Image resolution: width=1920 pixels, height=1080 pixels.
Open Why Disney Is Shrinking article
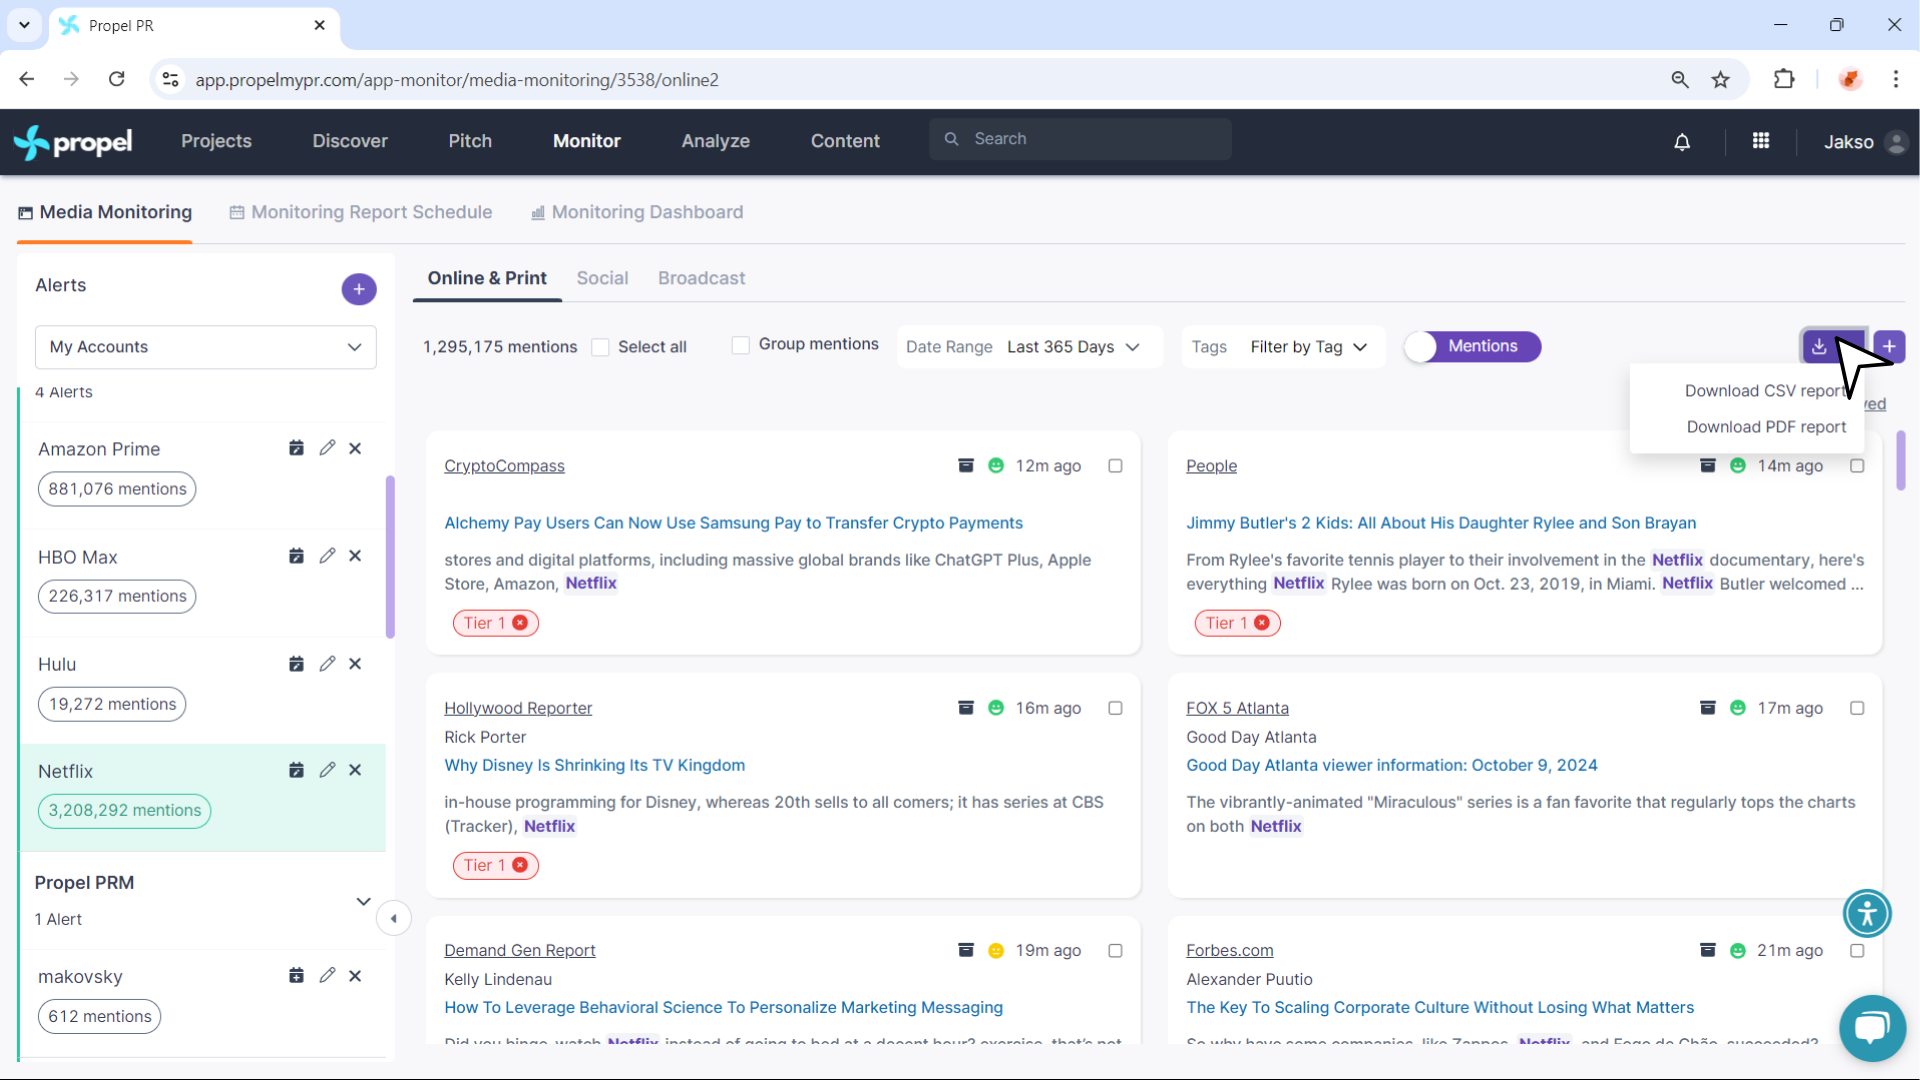pyautogui.click(x=594, y=765)
